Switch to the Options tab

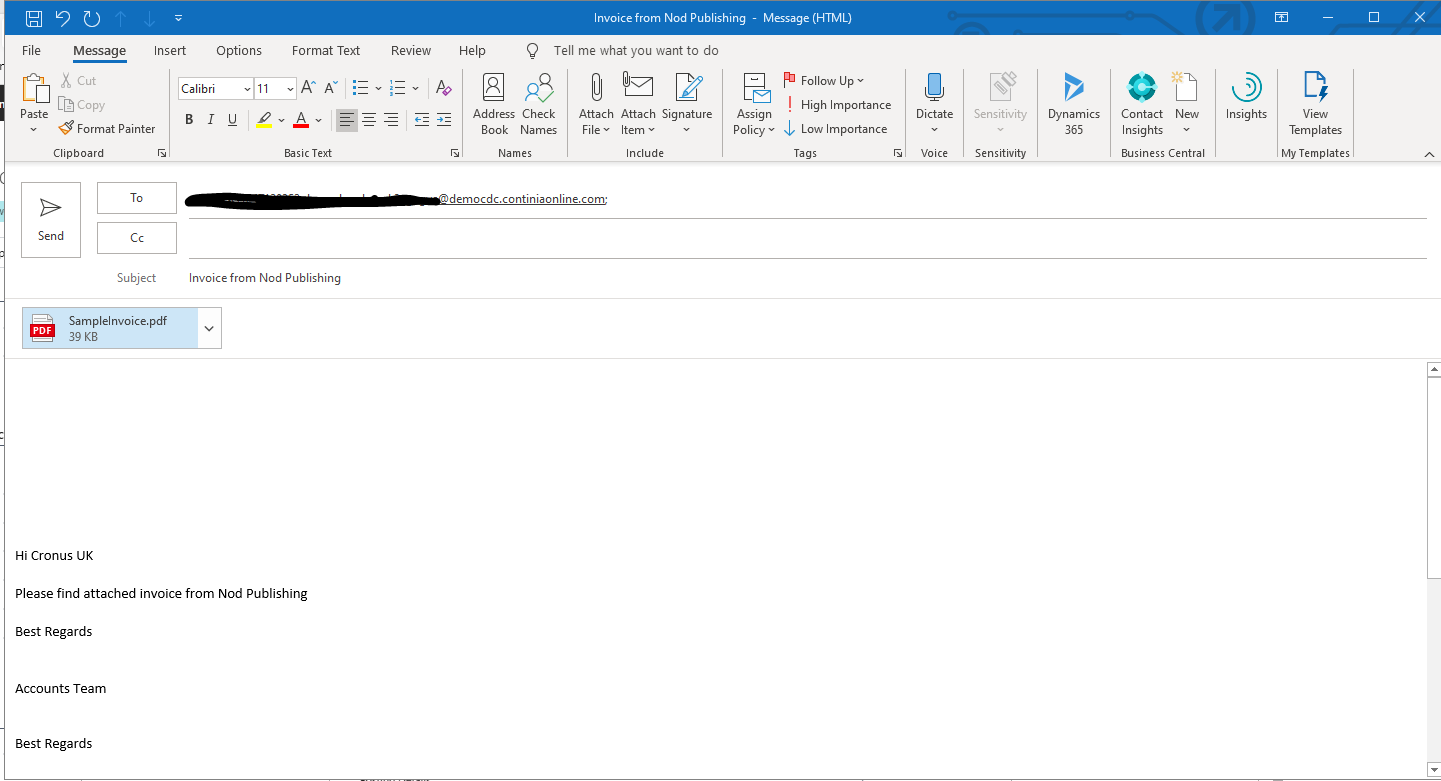pyautogui.click(x=239, y=51)
